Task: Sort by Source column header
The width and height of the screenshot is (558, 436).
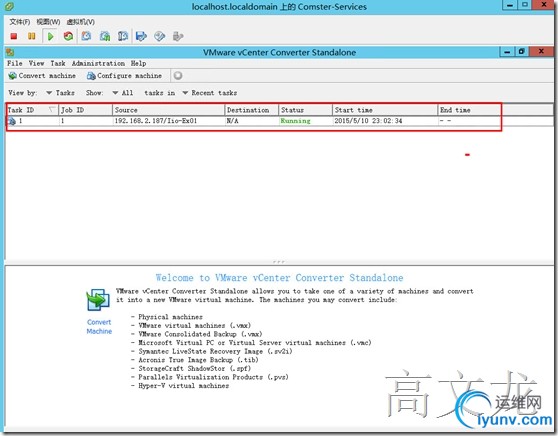Action: click(x=169, y=110)
